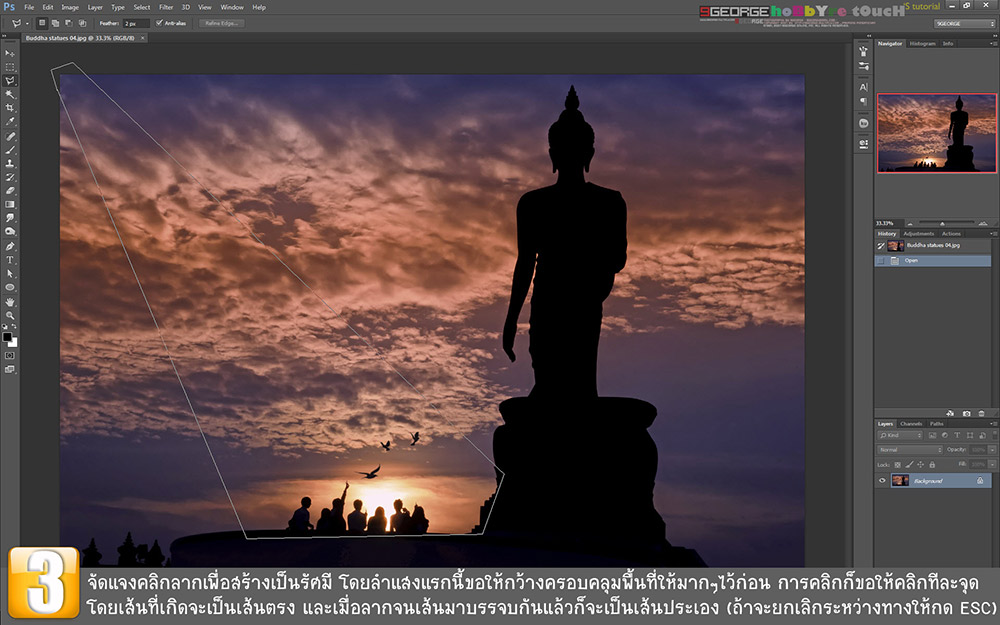
Task: Select the Move tool
Action: [10, 54]
